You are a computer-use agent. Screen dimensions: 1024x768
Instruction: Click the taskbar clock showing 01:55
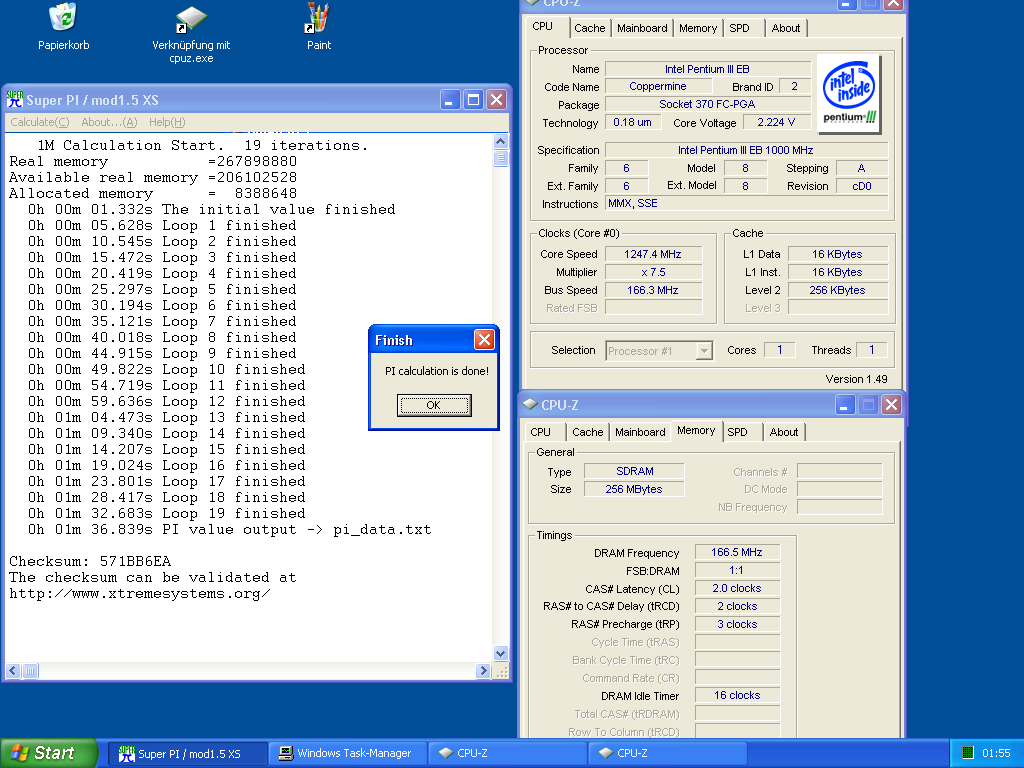996,753
